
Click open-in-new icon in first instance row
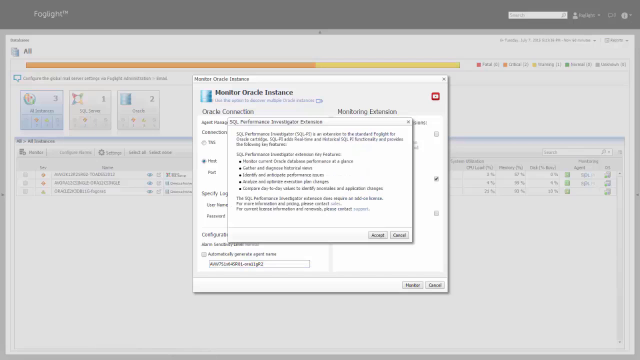click(x=159, y=175)
